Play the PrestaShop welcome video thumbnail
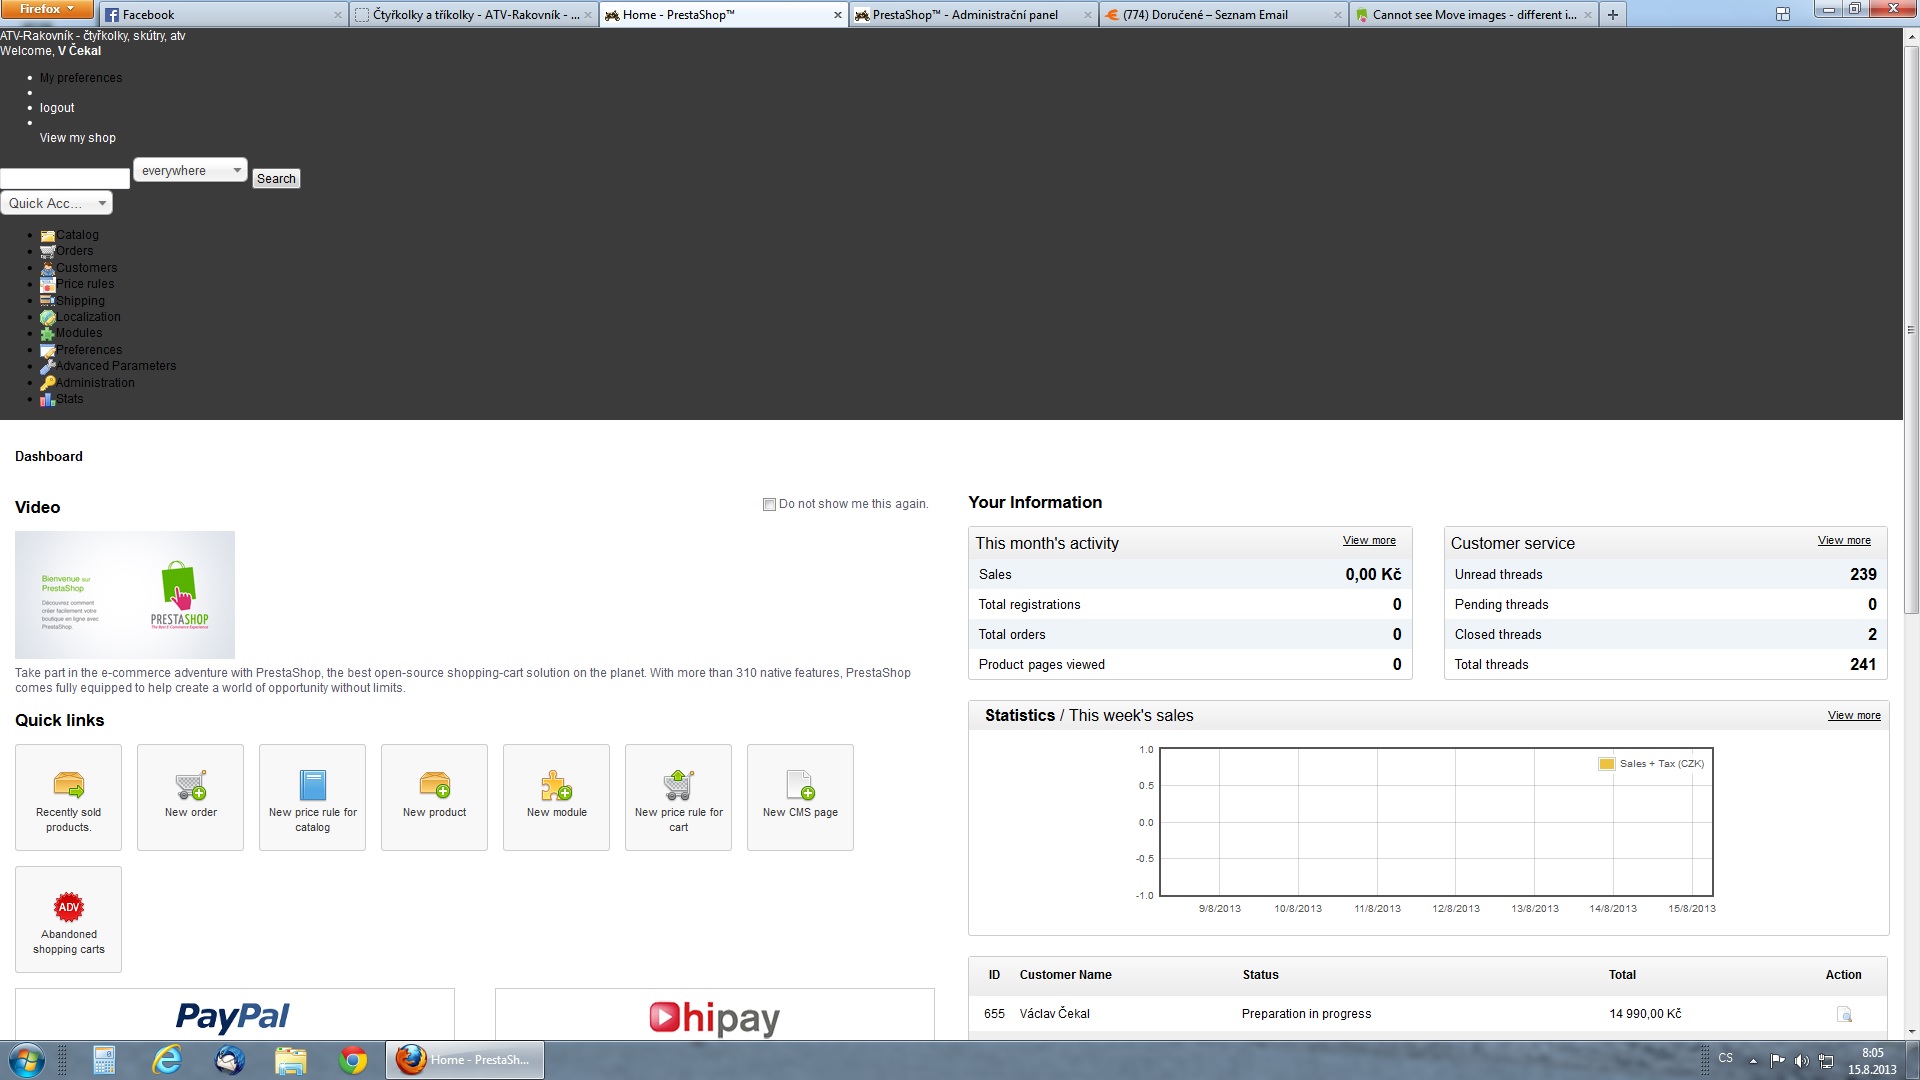 coord(125,595)
